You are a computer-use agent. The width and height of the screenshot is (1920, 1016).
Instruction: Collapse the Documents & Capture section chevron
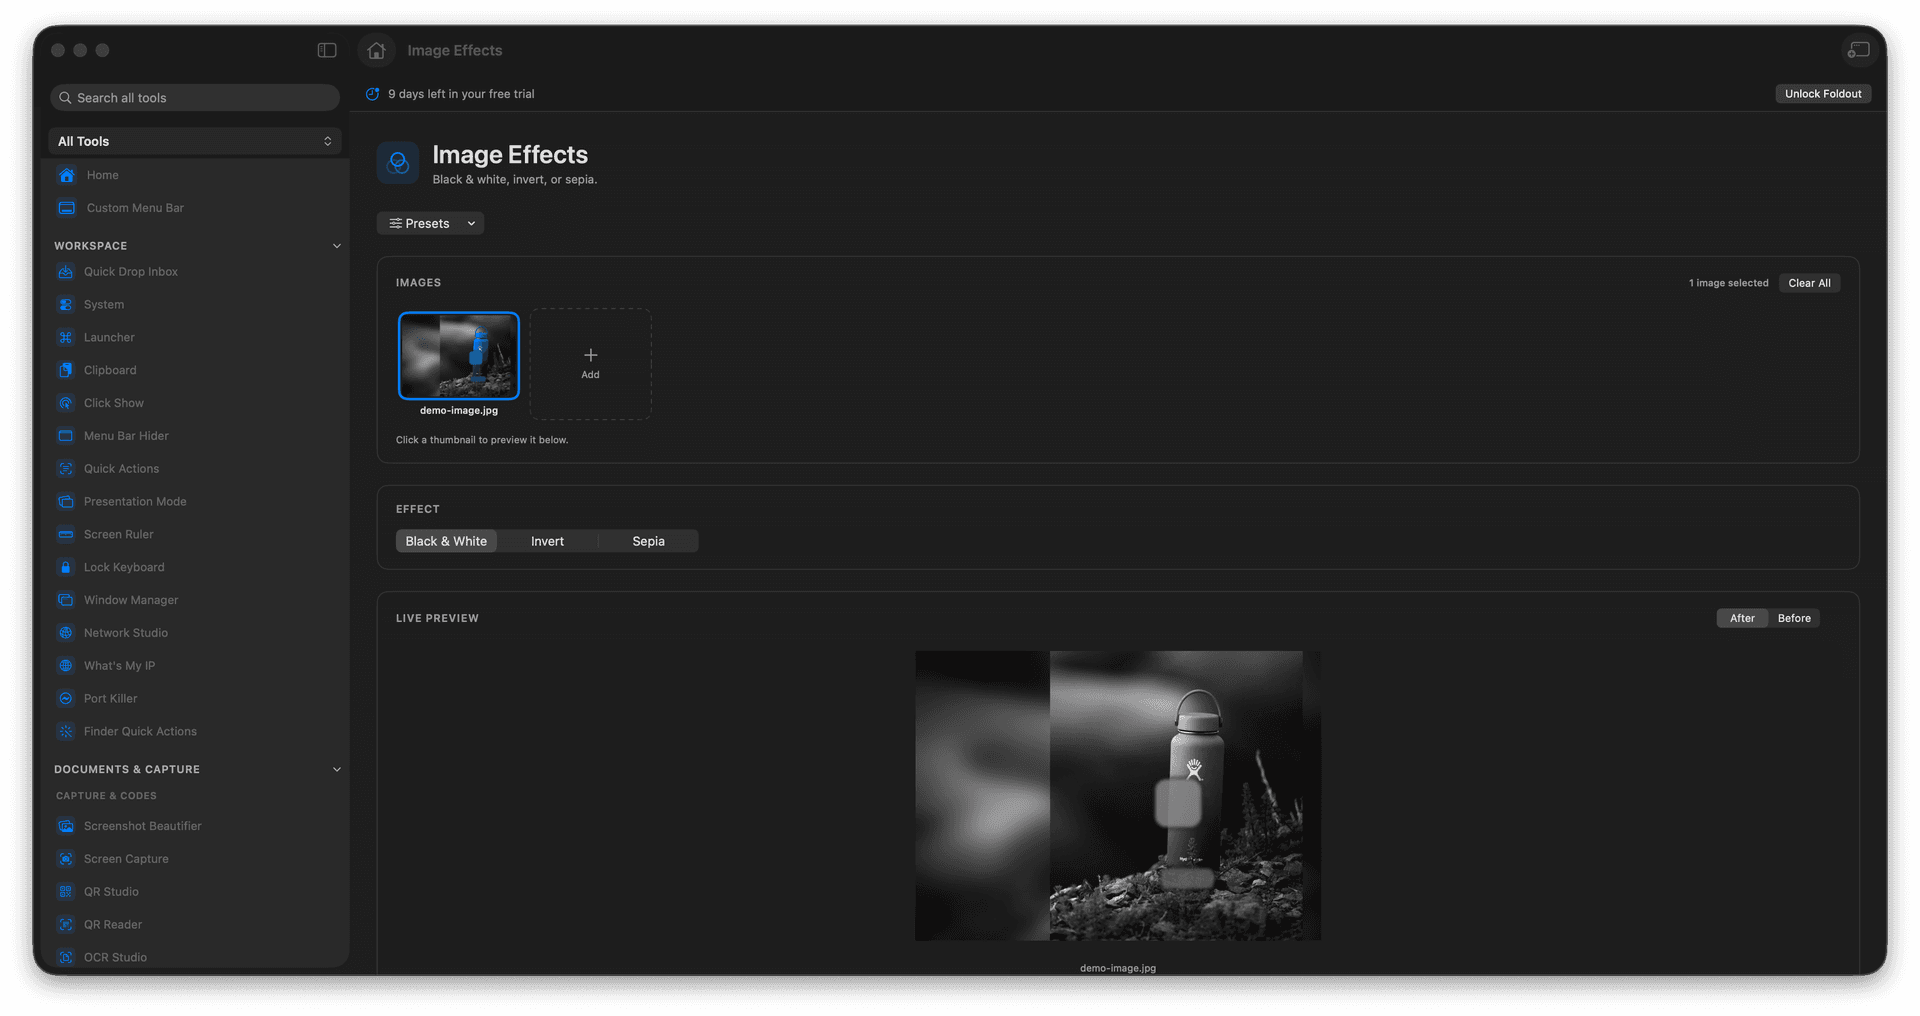click(337, 770)
